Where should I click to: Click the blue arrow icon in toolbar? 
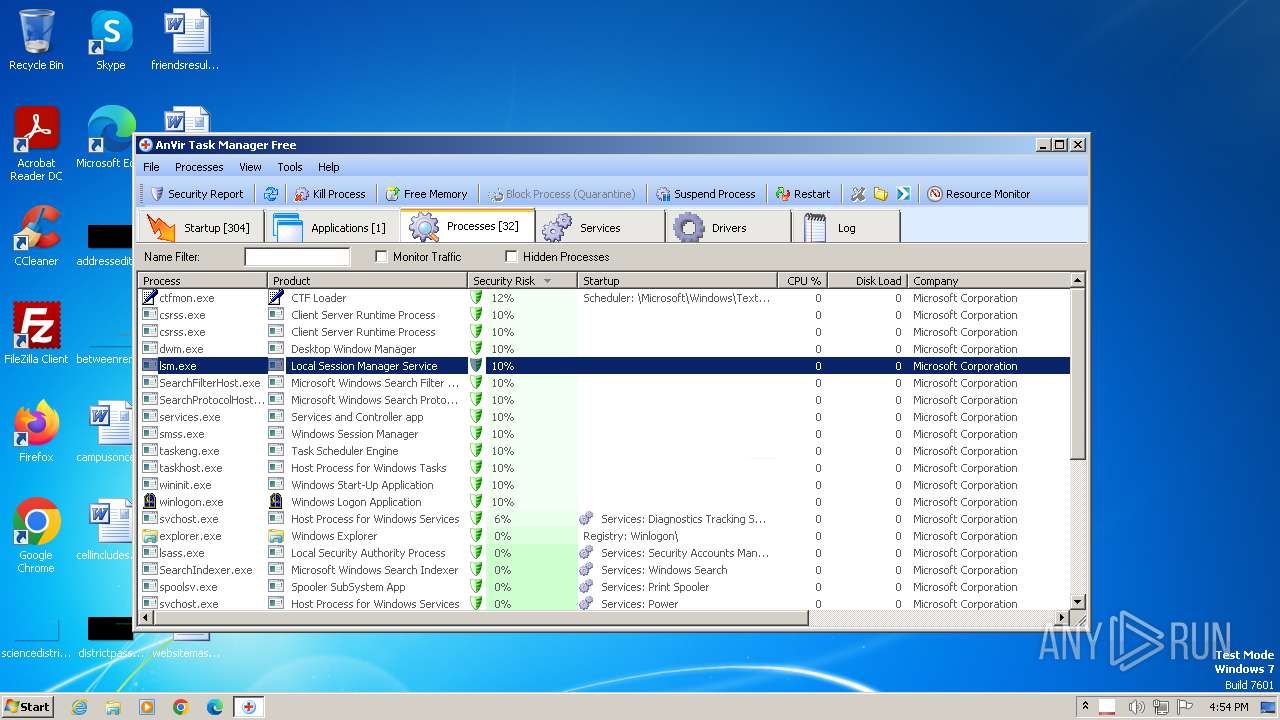pyautogui.click(x=903, y=194)
